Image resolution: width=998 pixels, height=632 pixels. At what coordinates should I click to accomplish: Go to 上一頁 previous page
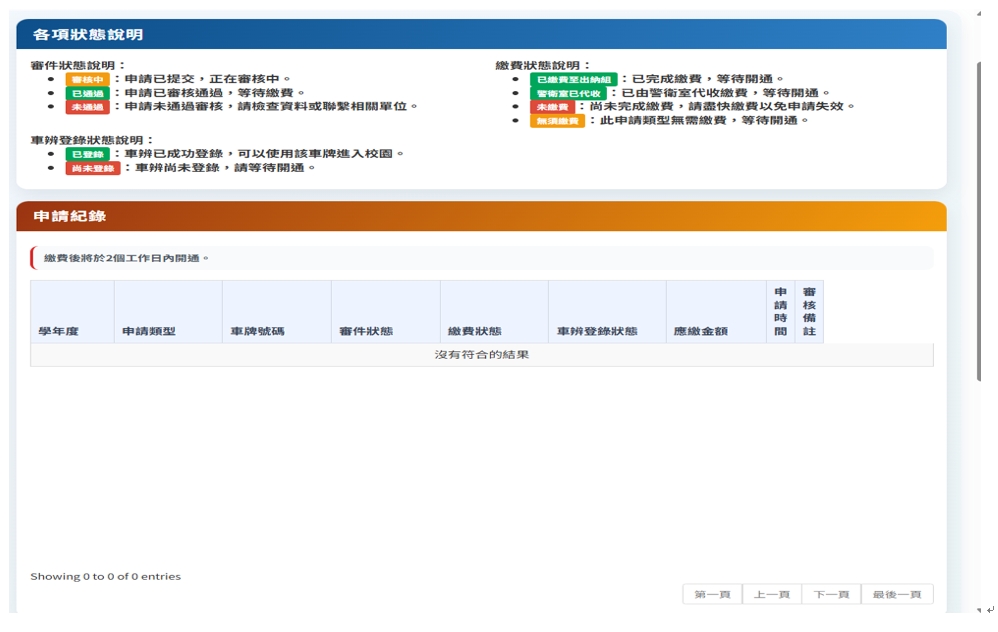772,594
